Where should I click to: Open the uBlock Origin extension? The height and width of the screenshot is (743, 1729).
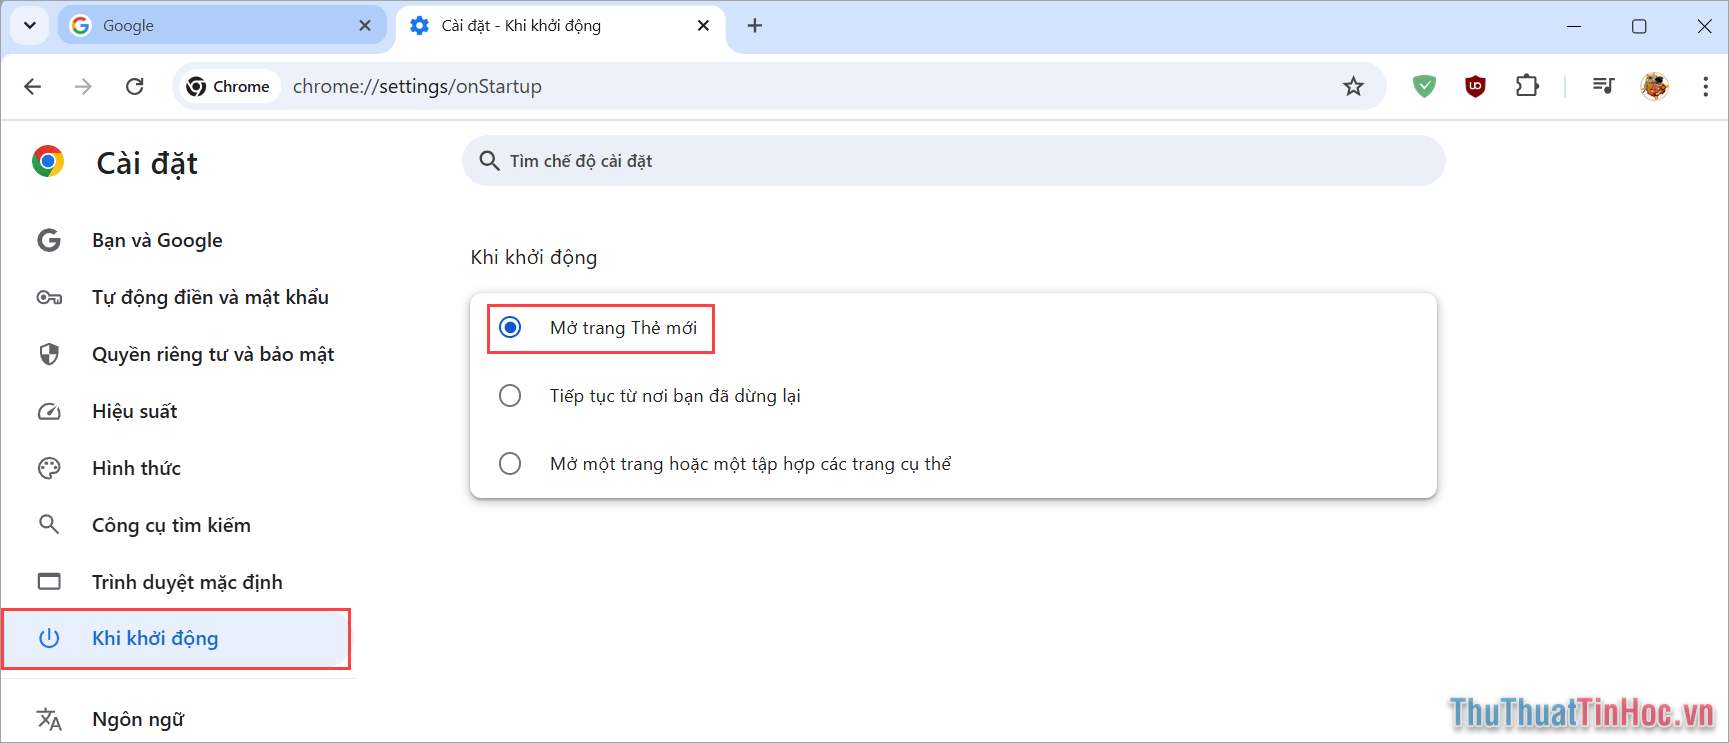1475,87
